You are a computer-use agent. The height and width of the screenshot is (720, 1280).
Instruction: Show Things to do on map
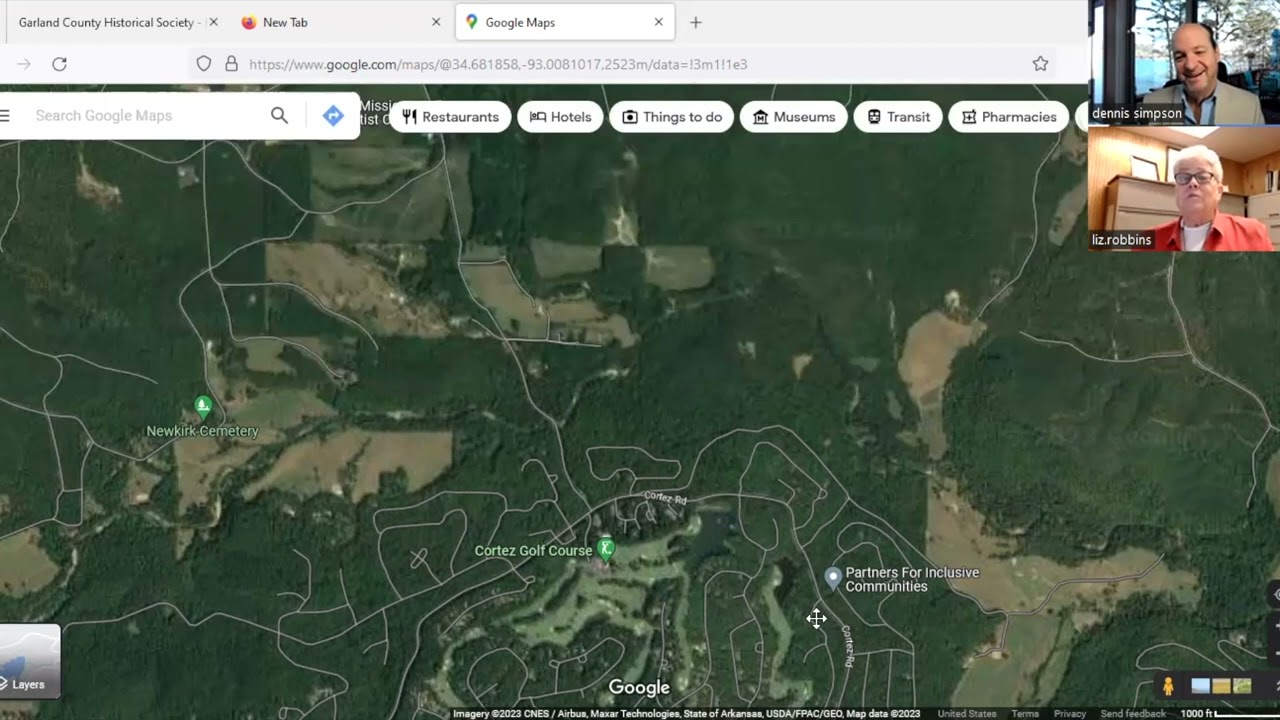[671, 117]
